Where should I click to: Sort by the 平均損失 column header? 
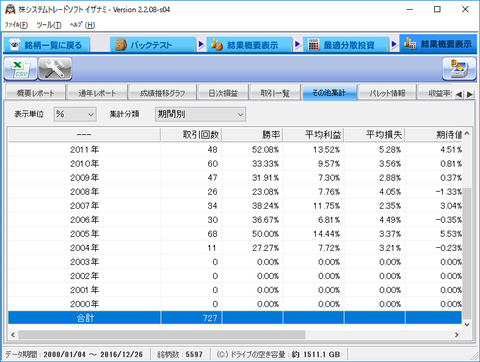click(x=374, y=135)
